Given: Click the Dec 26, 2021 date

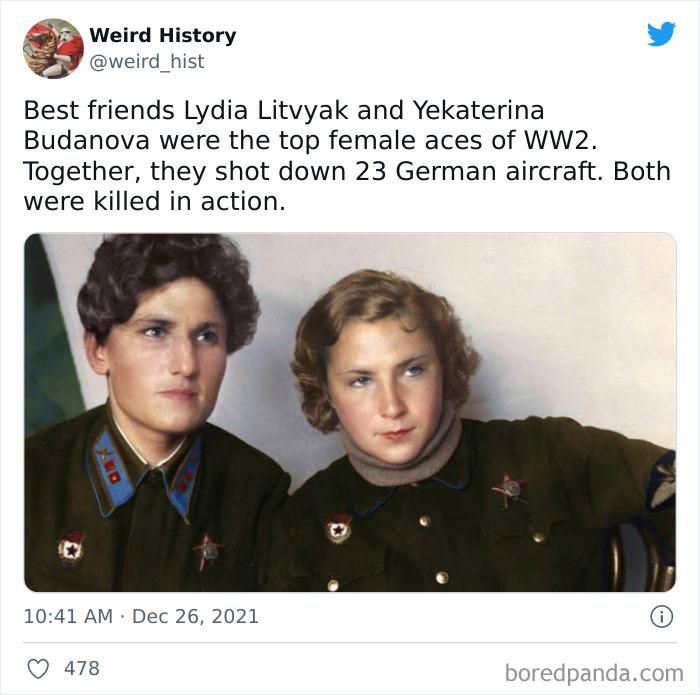Looking at the screenshot, I should coord(196,616).
